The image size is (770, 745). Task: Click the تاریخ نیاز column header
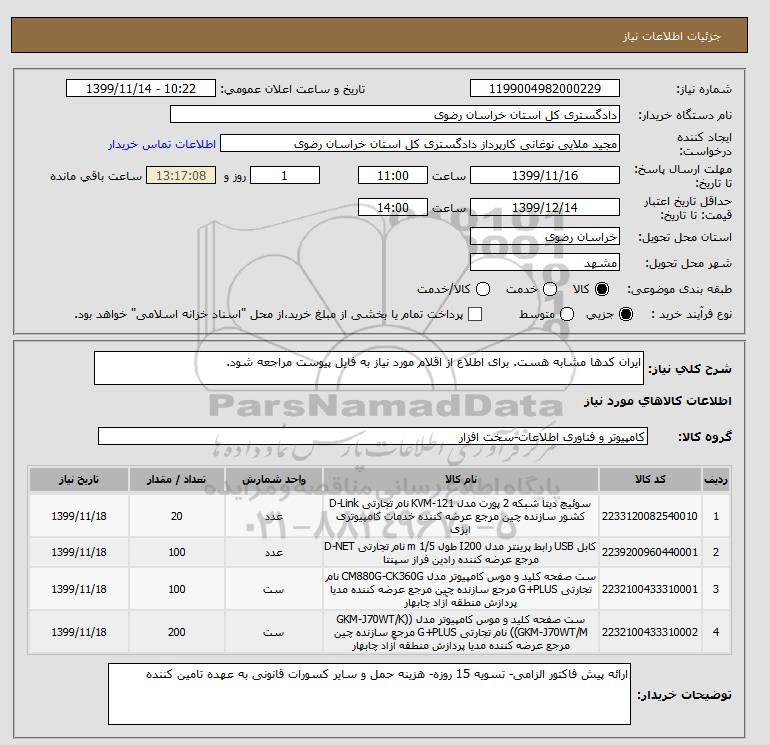click(79, 480)
